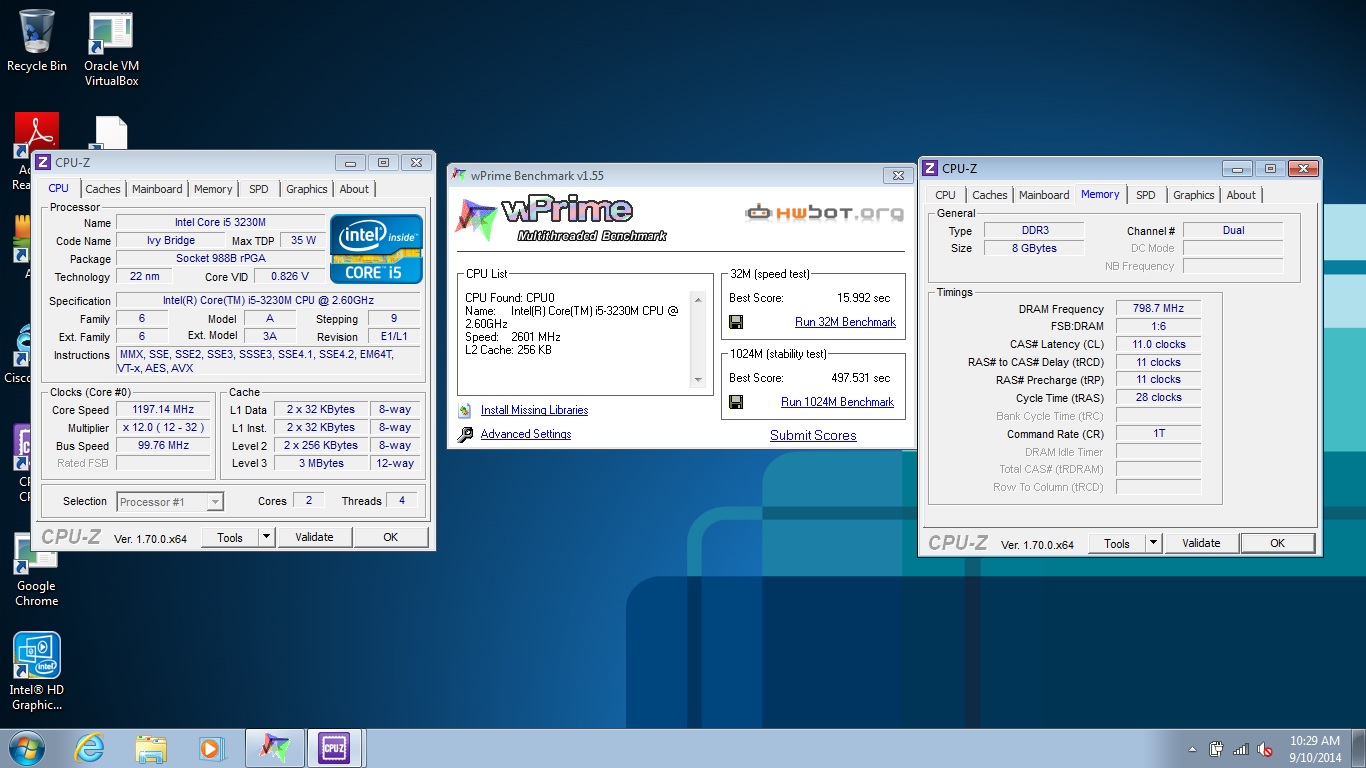Open Windows Explorer folder taskbar icon
Viewport: 1366px width, 768px height.
[151, 748]
